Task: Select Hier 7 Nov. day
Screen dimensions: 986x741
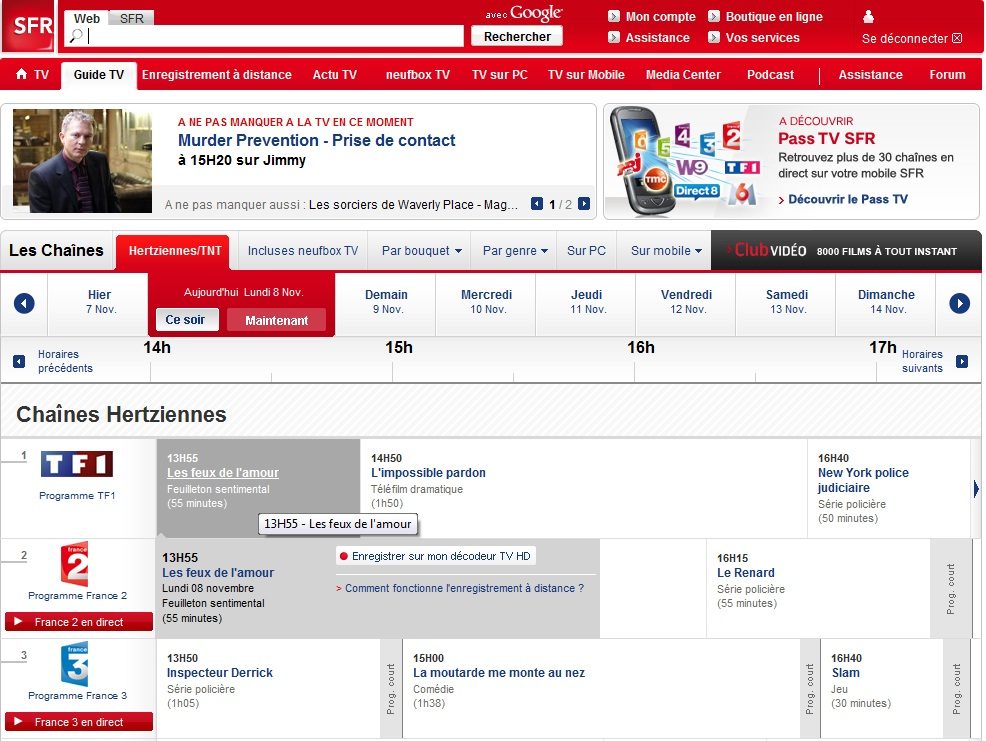Action: pos(99,302)
